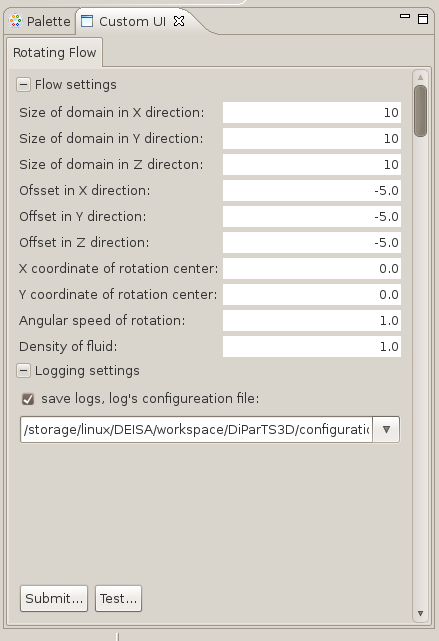Viewport: 439px width, 641px height.
Task: Select the Rotating Flow tab
Action: click(x=54, y=53)
